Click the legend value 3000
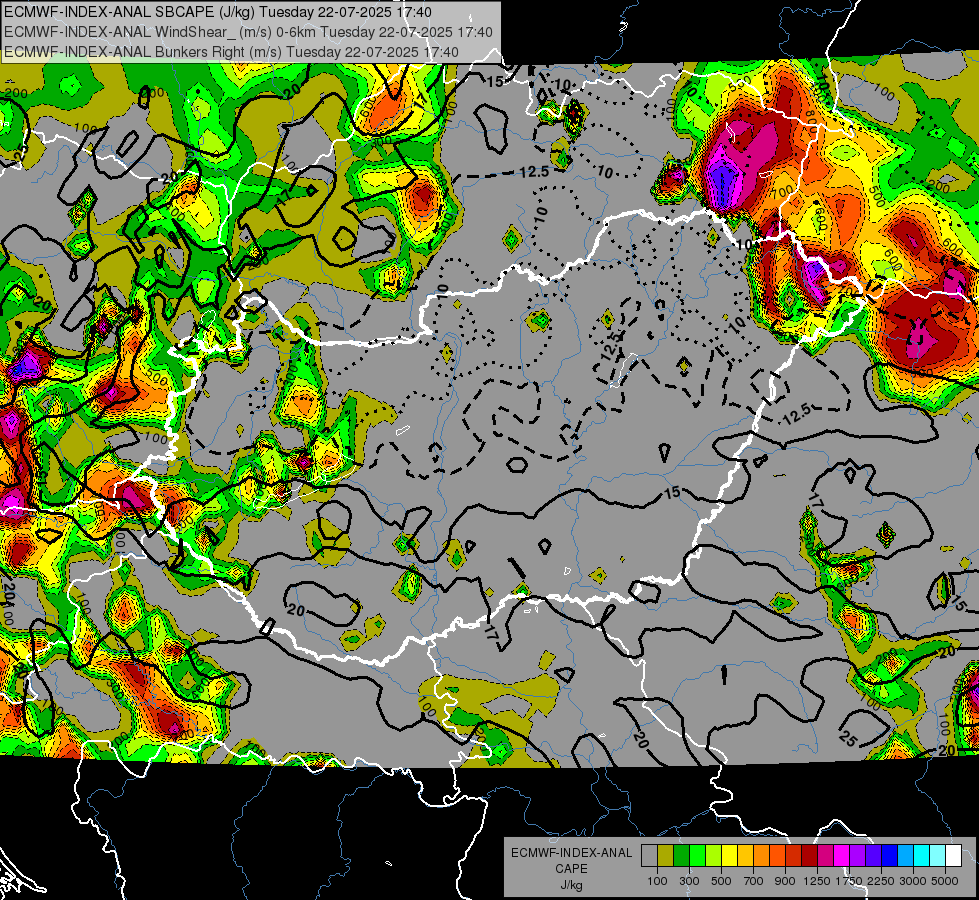 913,881
